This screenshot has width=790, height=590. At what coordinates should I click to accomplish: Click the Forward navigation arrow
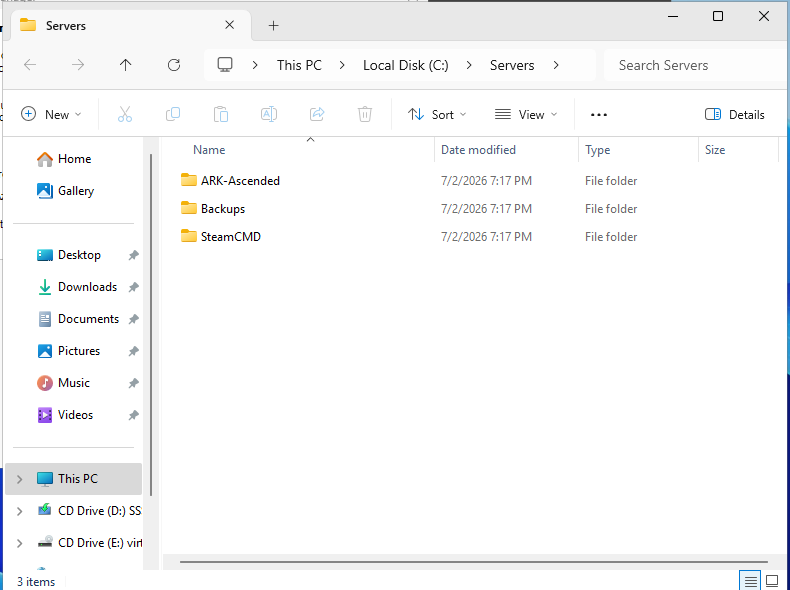(78, 65)
